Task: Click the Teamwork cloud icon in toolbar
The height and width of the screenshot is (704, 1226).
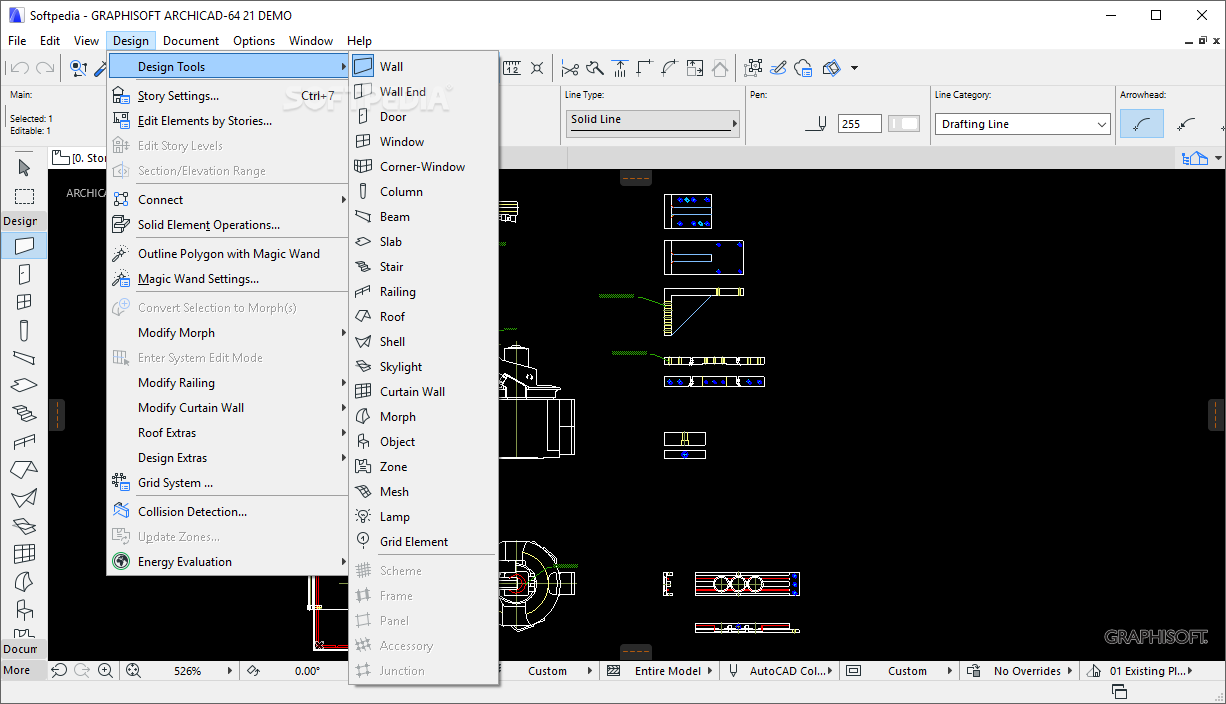Action: click(x=805, y=68)
